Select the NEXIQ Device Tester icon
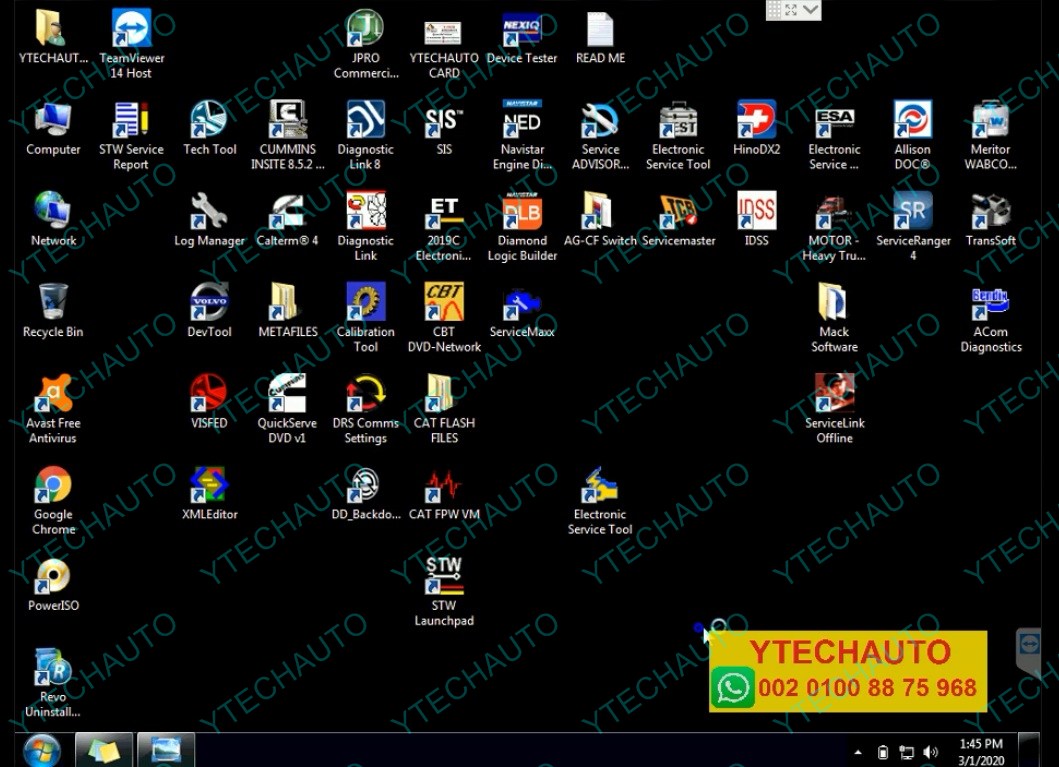The image size is (1059, 767). click(522, 39)
